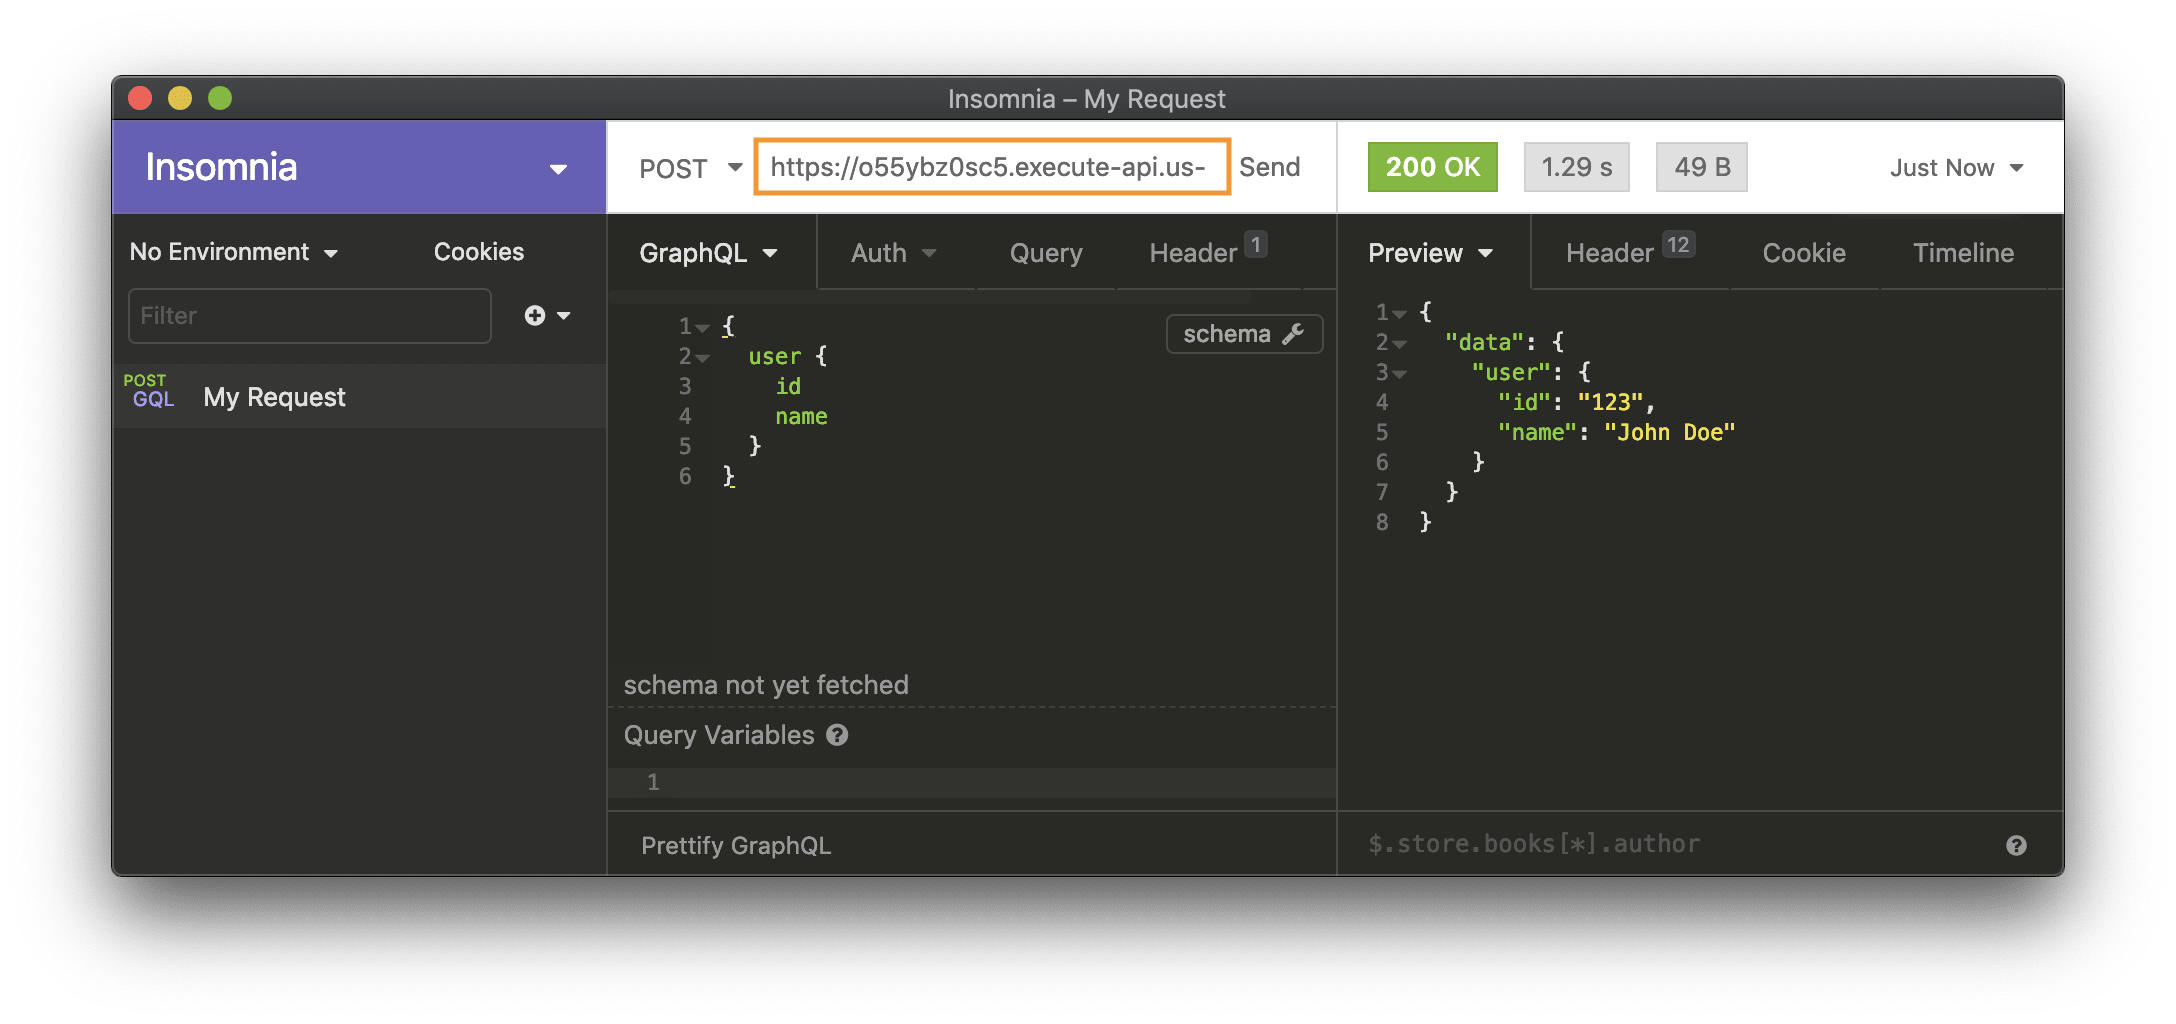This screenshot has width=2176, height=1024.
Task: Open the Preview response mode dropdown
Action: 1430,253
